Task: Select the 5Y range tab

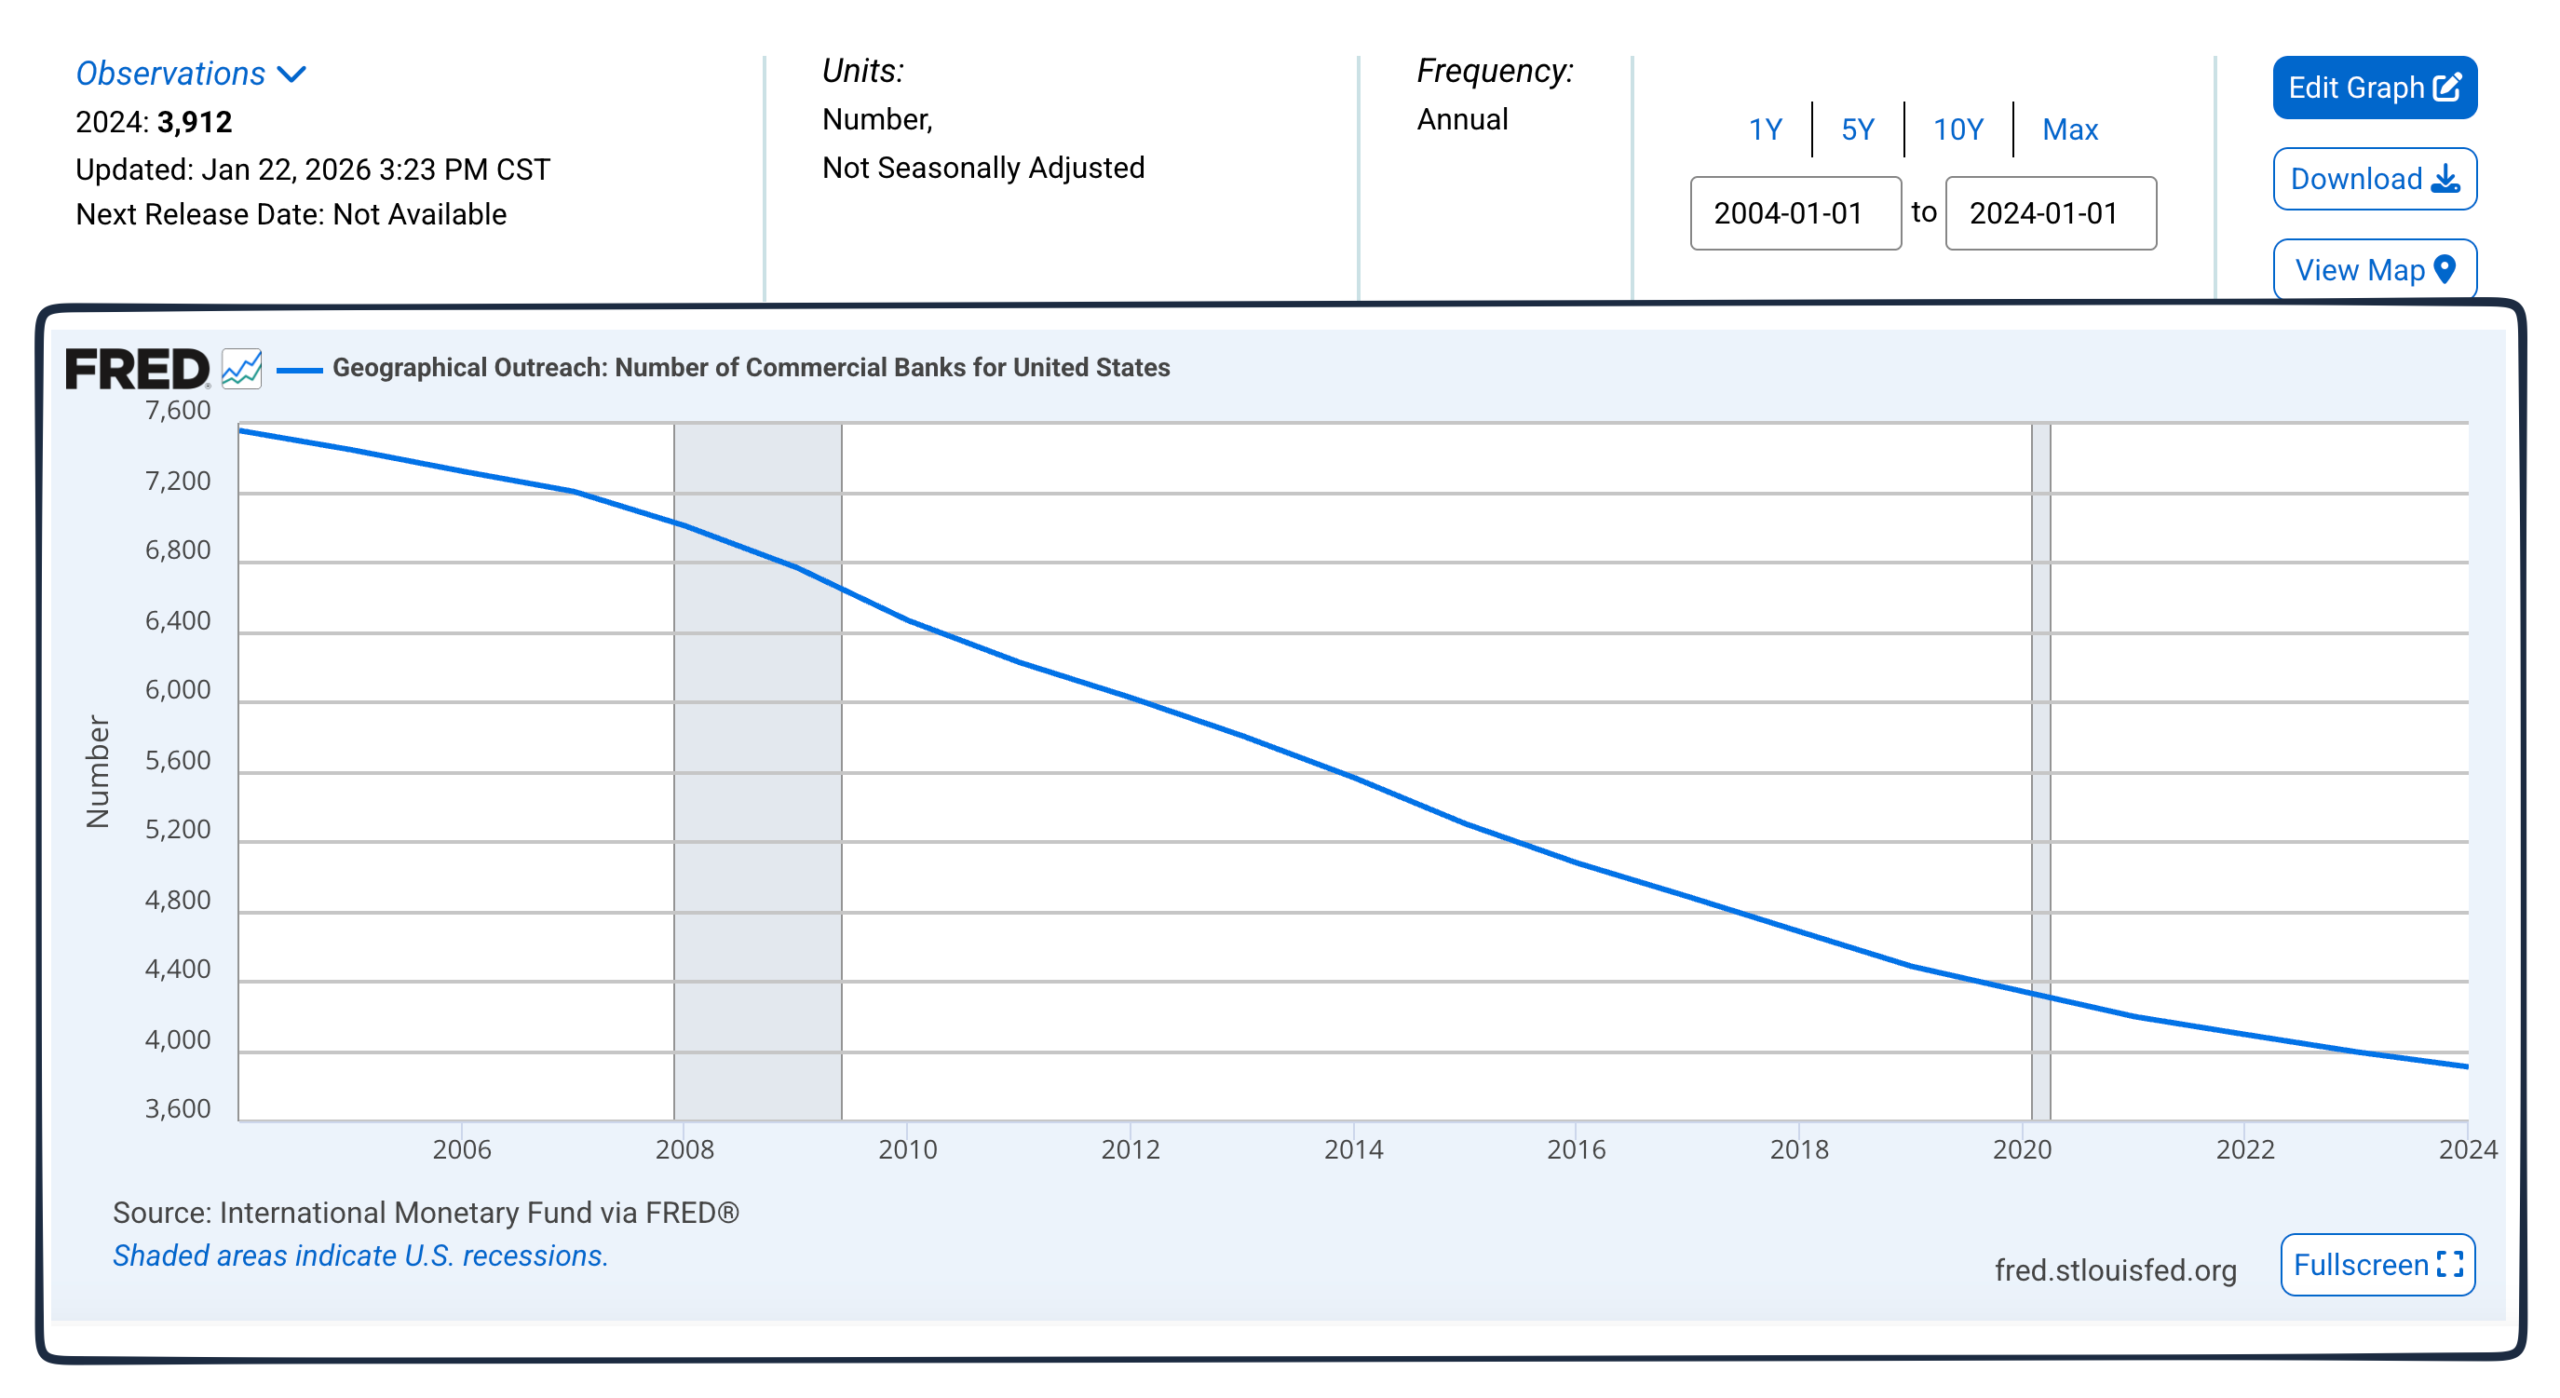Action: (x=1858, y=129)
